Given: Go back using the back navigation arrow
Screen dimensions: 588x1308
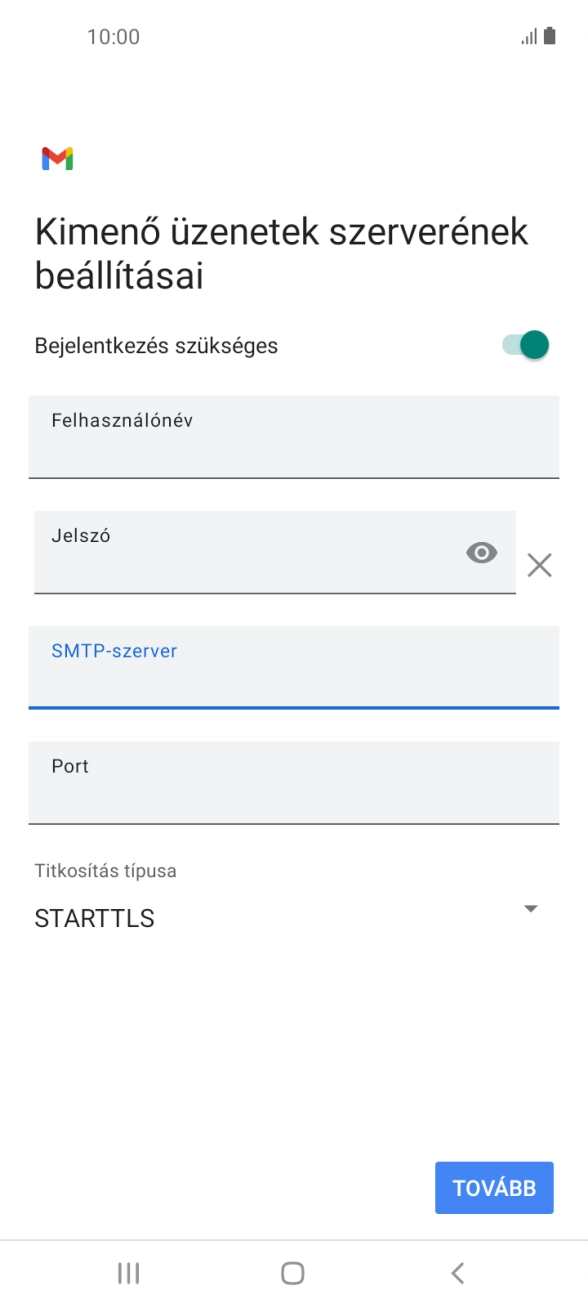Looking at the screenshot, I should [457, 1273].
